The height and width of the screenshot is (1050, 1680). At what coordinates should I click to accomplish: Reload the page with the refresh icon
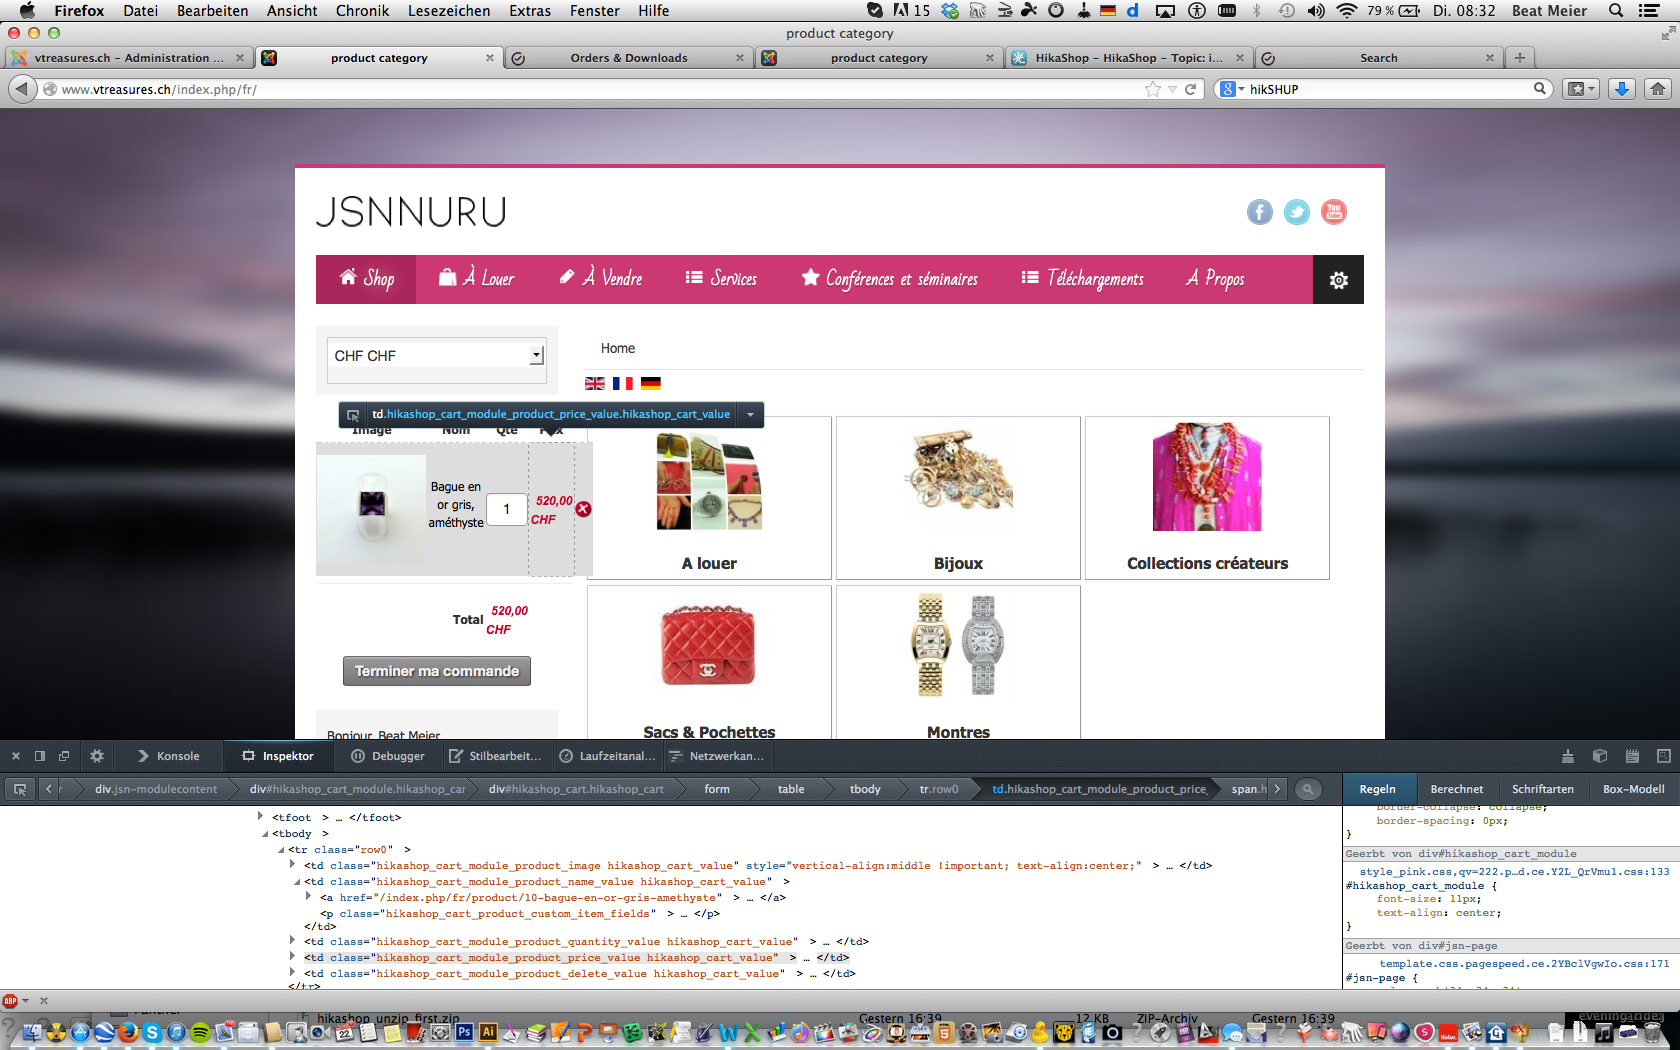click(x=1190, y=89)
